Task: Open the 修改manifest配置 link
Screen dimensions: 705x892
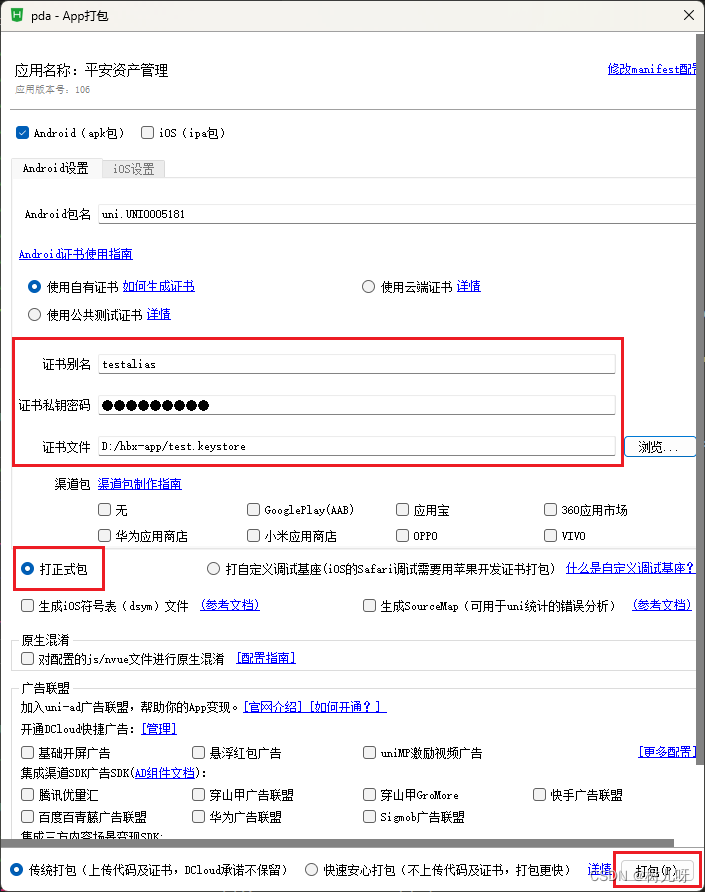Action: coord(652,69)
